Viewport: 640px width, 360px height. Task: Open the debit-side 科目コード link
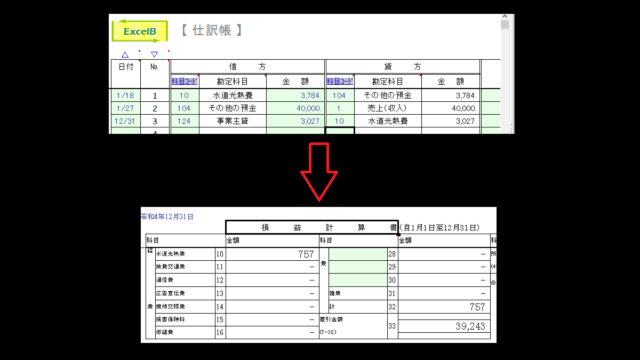tap(184, 81)
